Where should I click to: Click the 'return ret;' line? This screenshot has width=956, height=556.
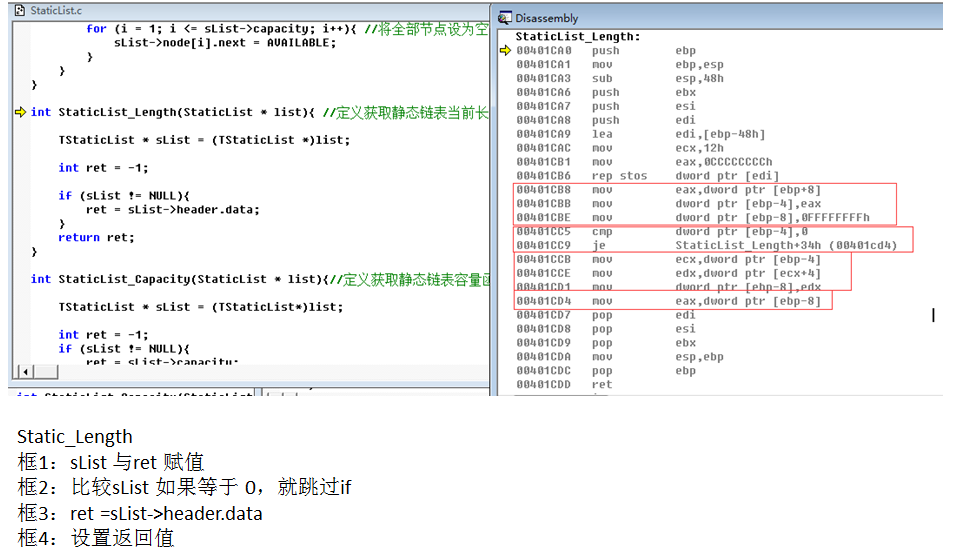(x=96, y=238)
